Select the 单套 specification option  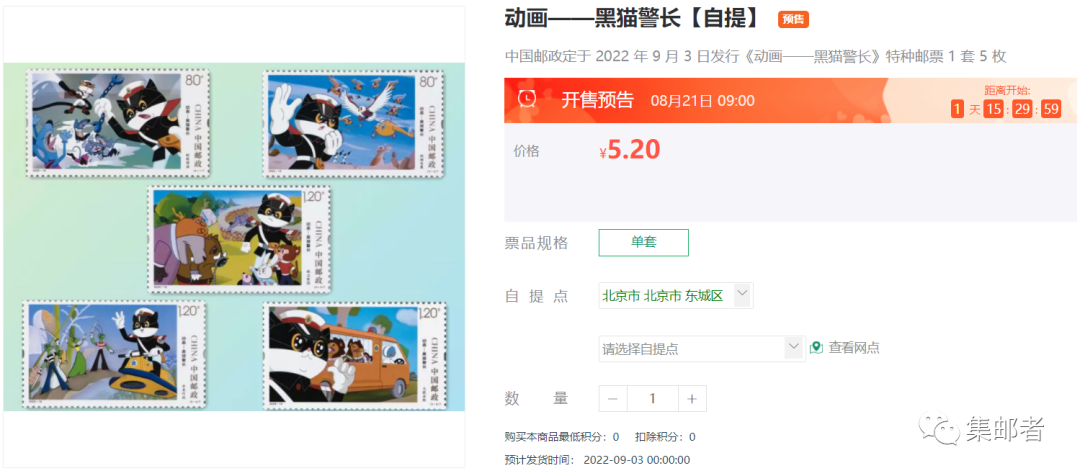643,242
